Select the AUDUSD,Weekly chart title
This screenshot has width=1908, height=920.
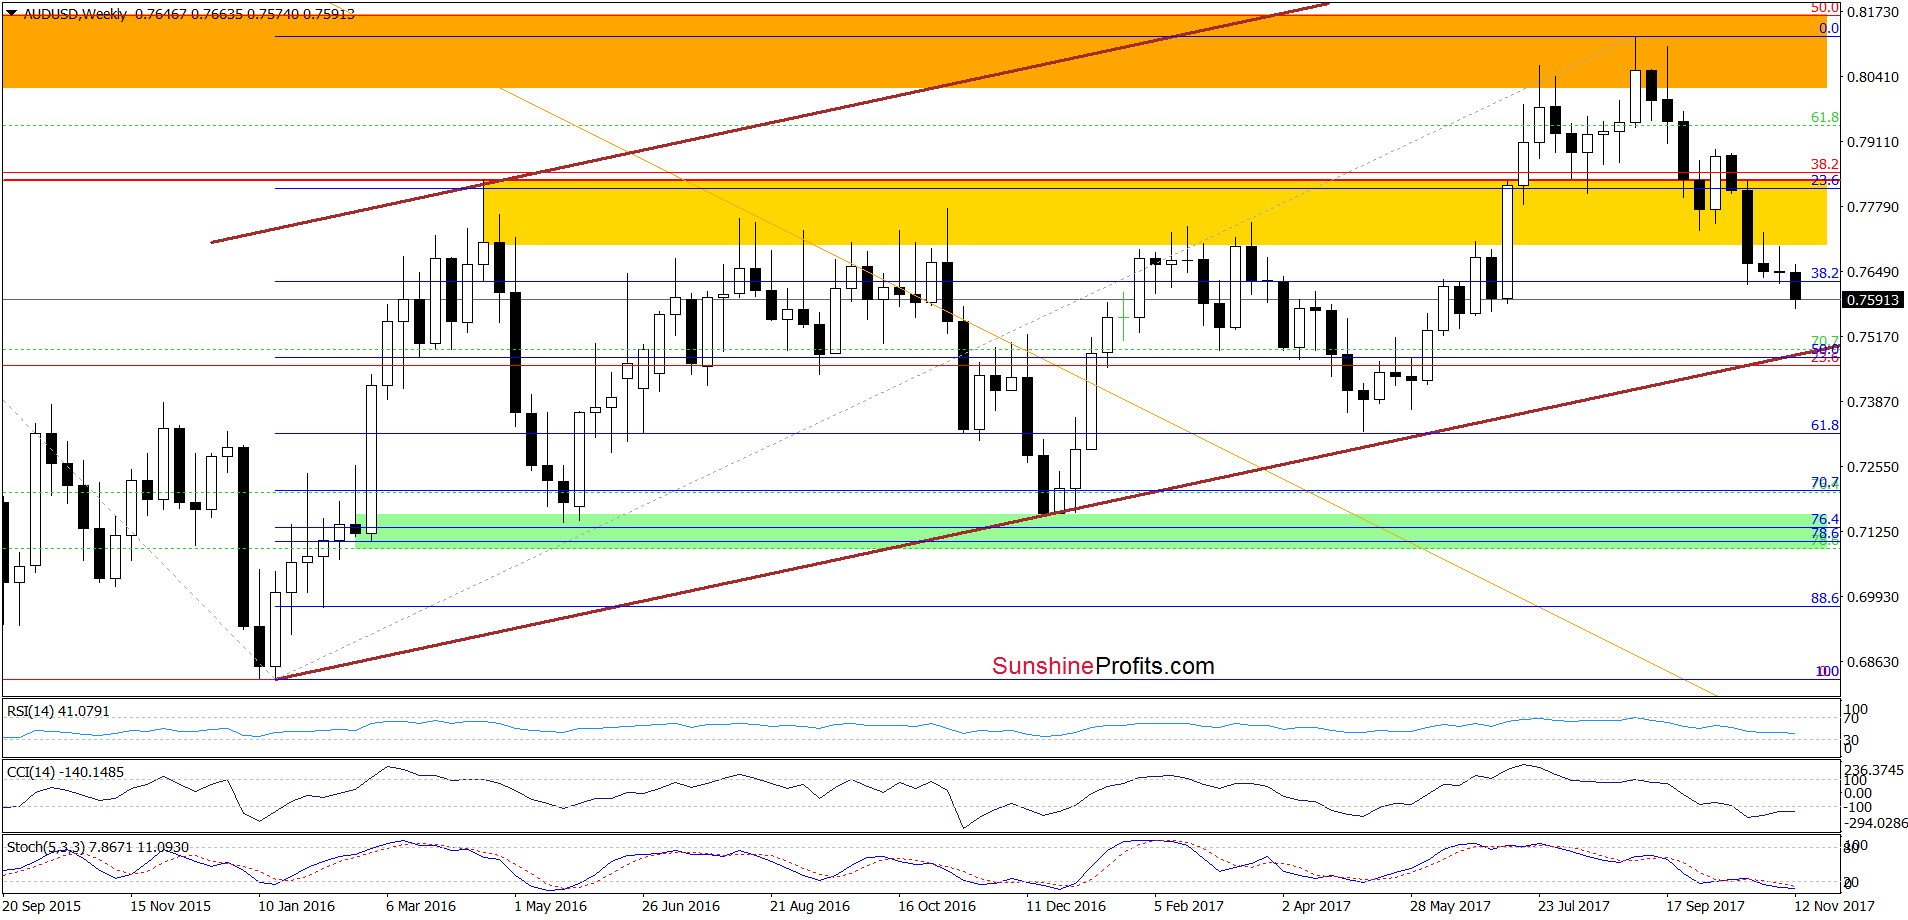click(75, 14)
